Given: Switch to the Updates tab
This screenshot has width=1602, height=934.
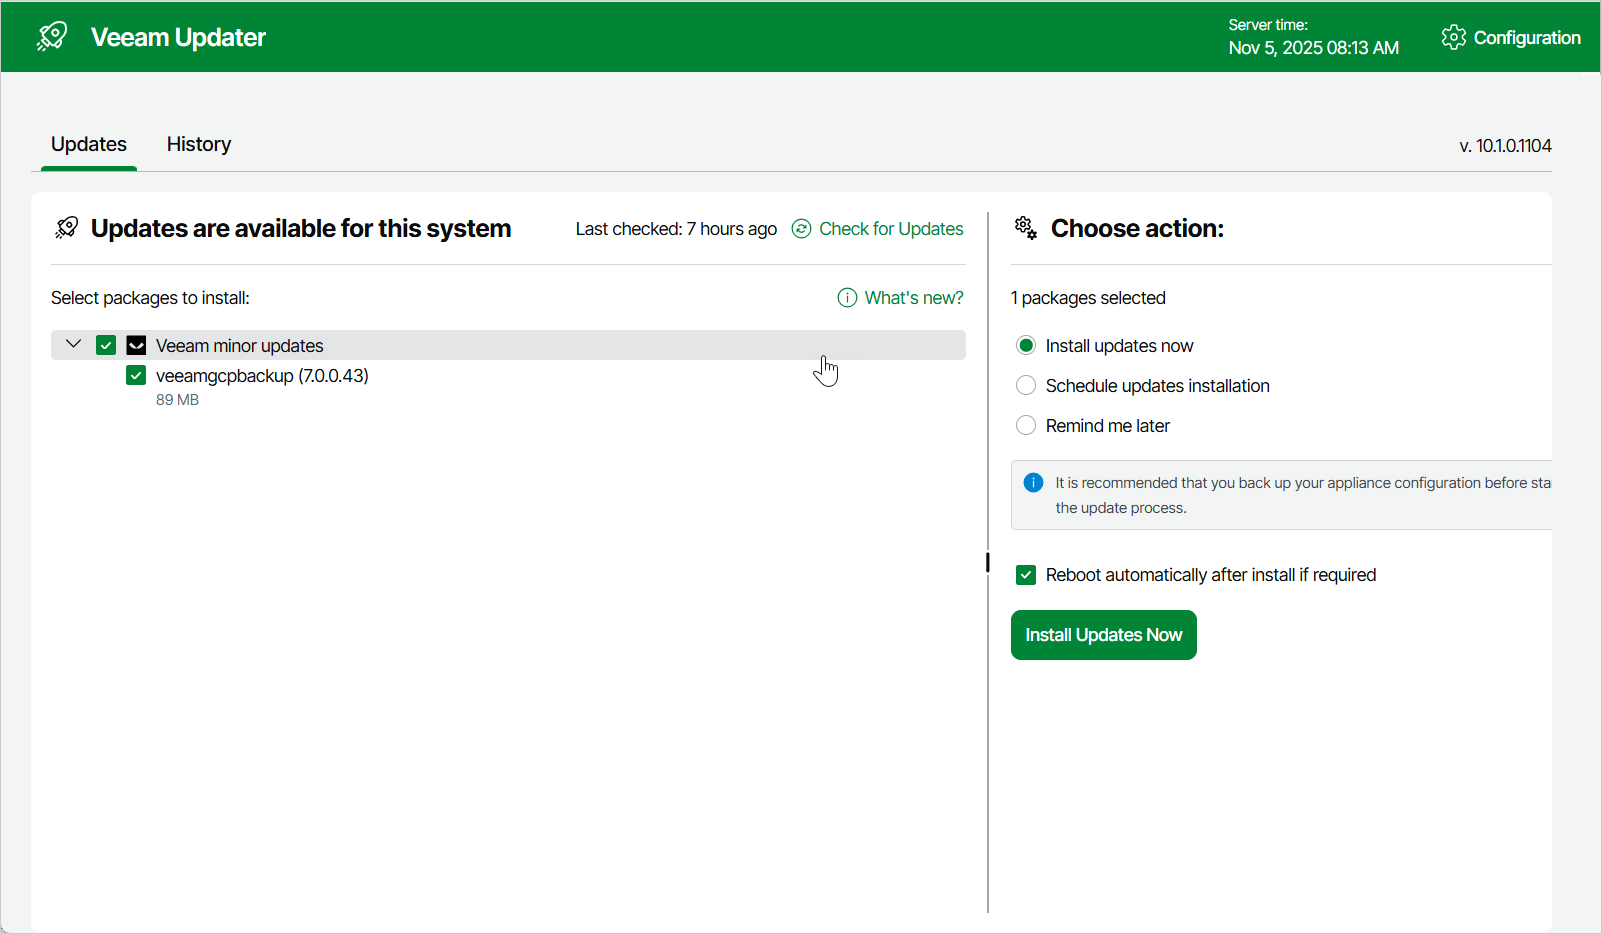Looking at the screenshot, I should pos(89,144).
